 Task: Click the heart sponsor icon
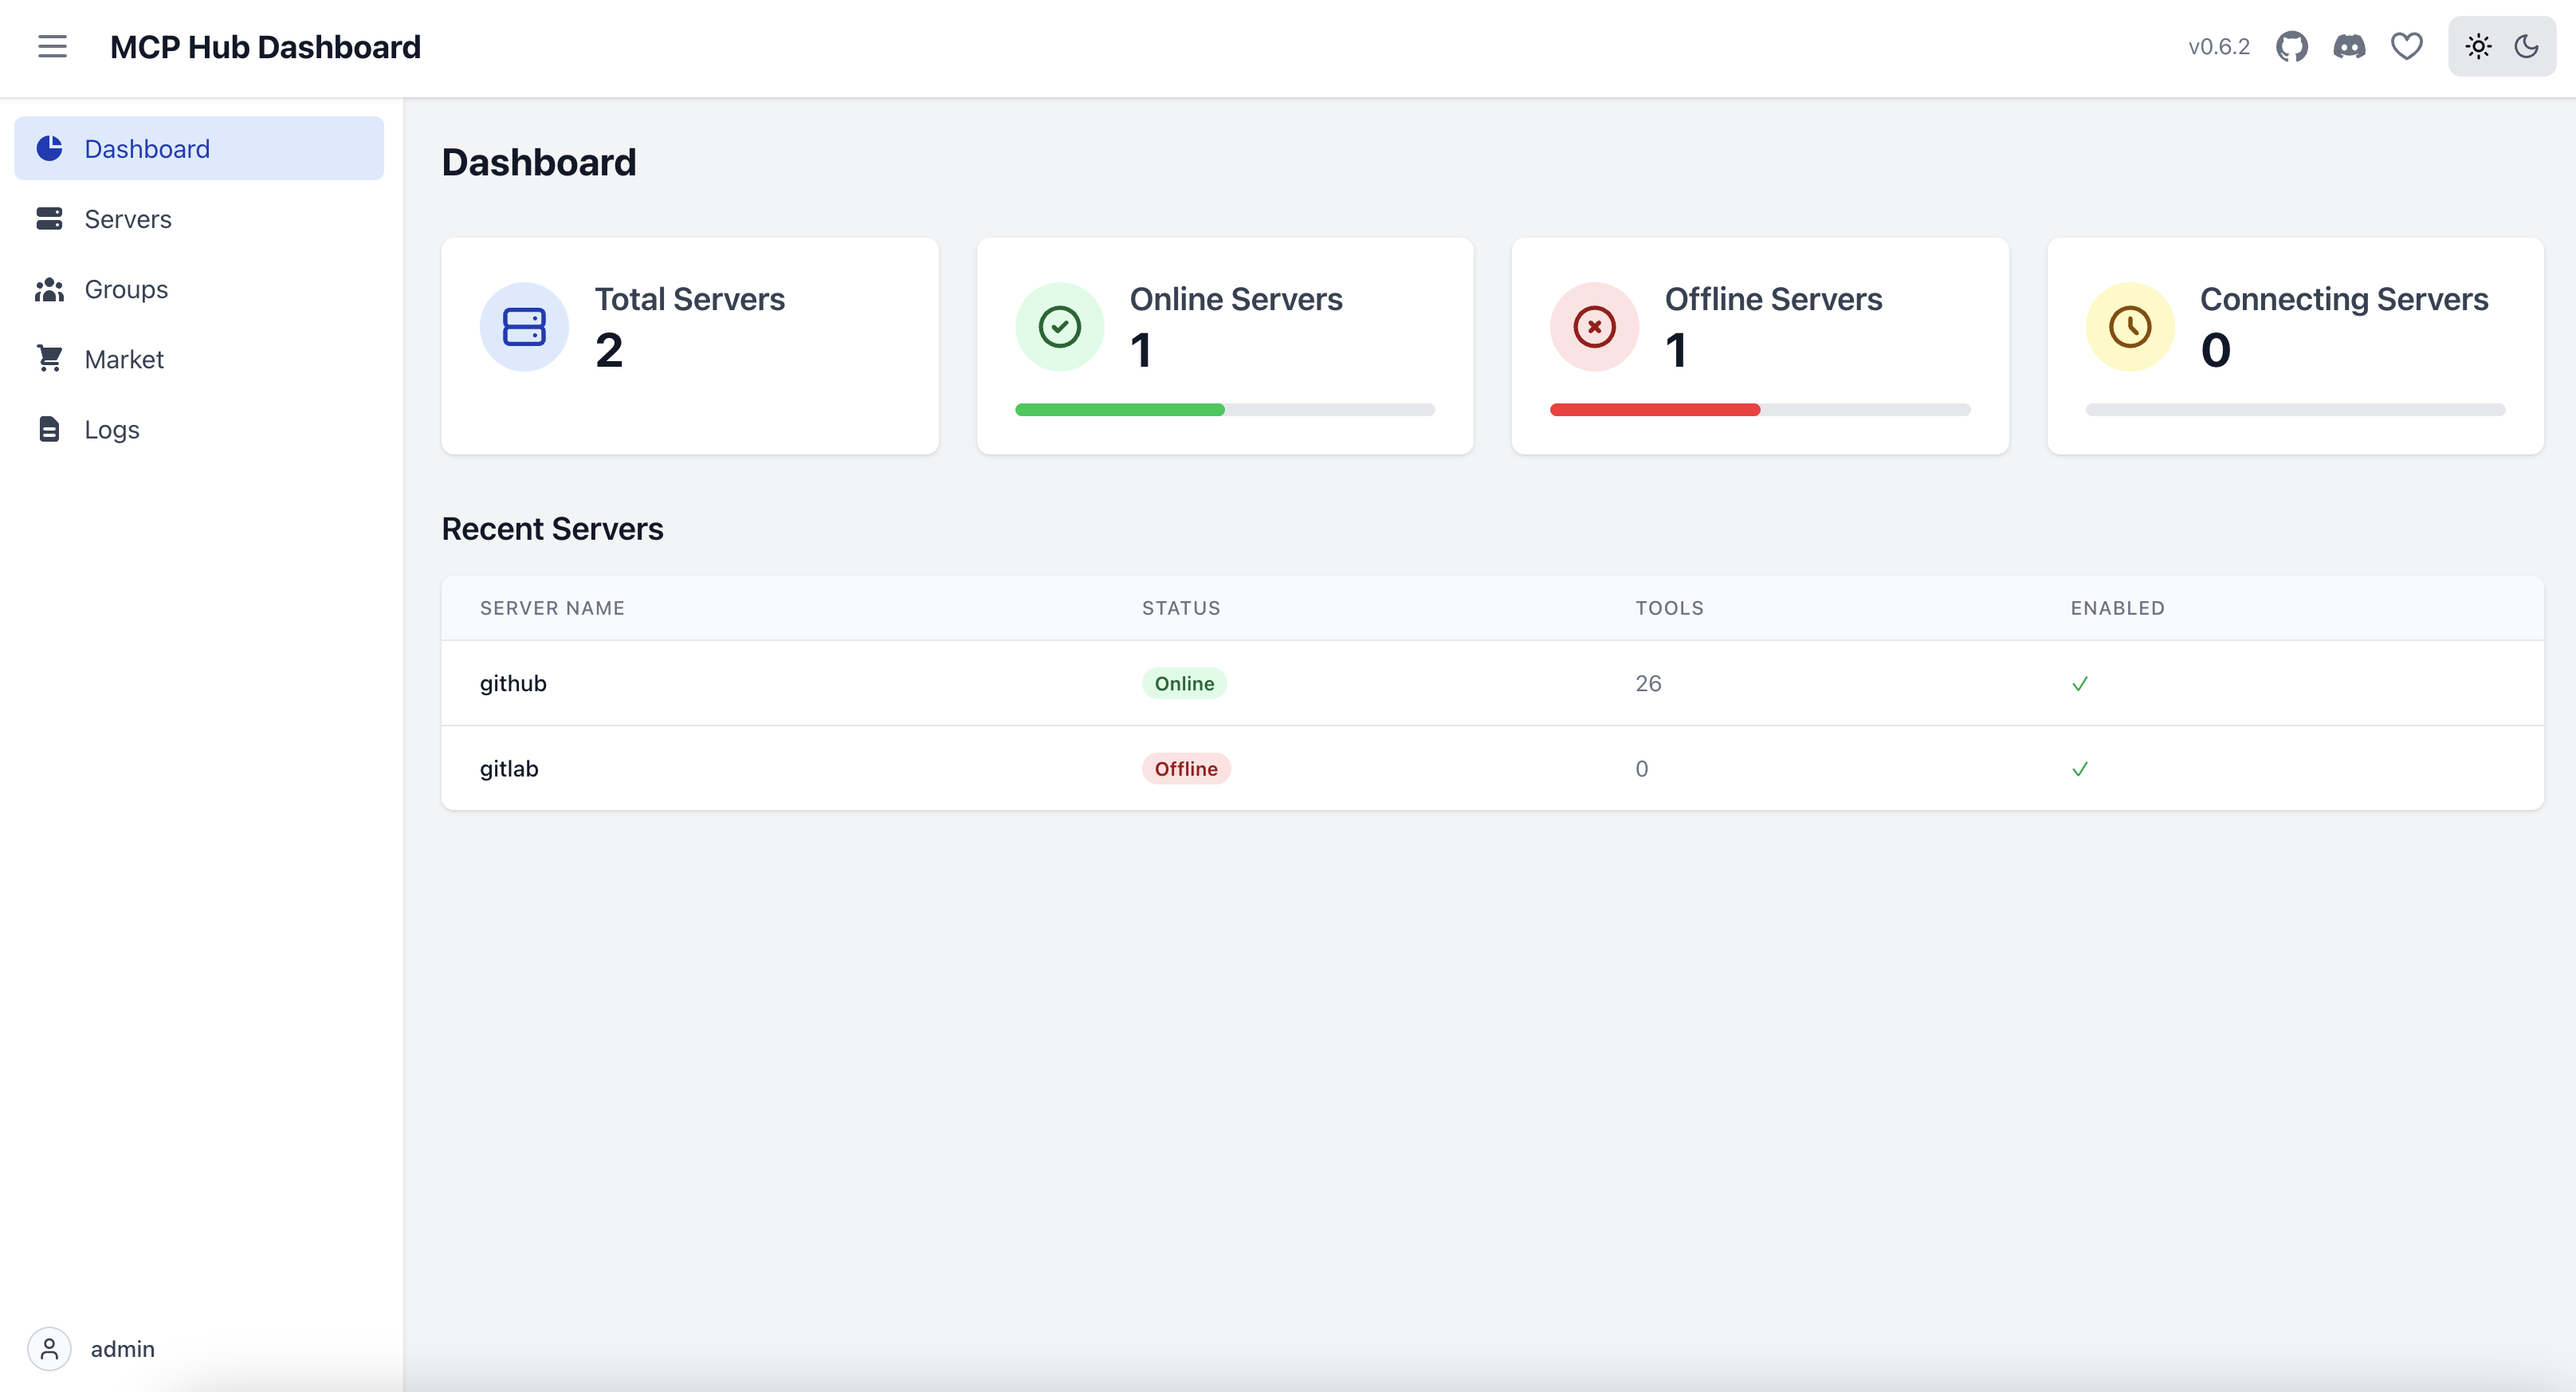tap(2406, 46)
